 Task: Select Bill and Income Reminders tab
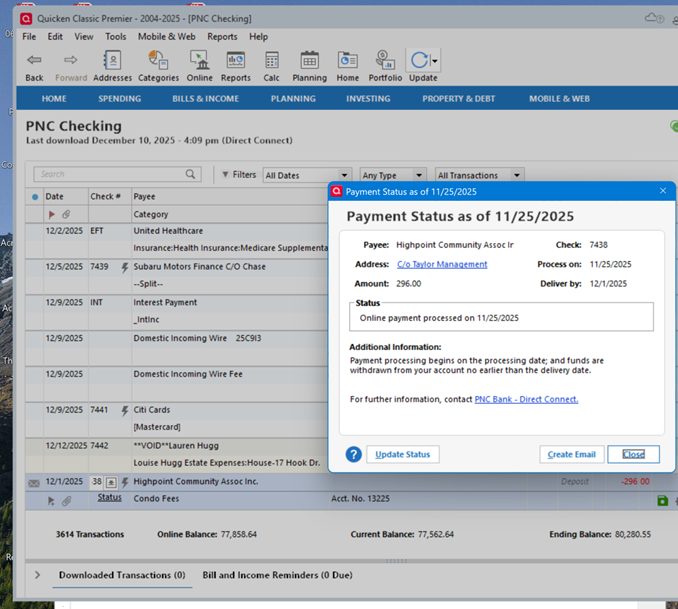[277, 575]
